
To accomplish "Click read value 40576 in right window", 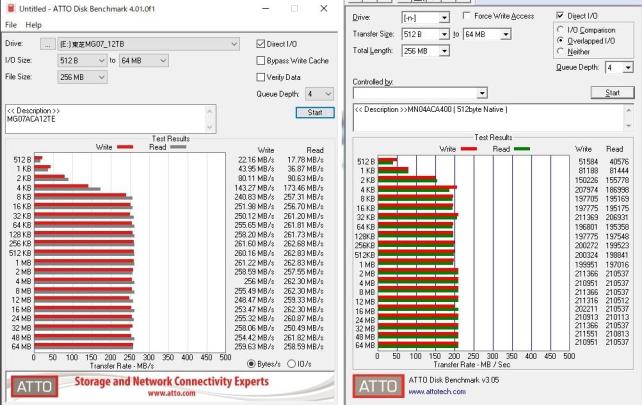I will [x=619, y=161].
